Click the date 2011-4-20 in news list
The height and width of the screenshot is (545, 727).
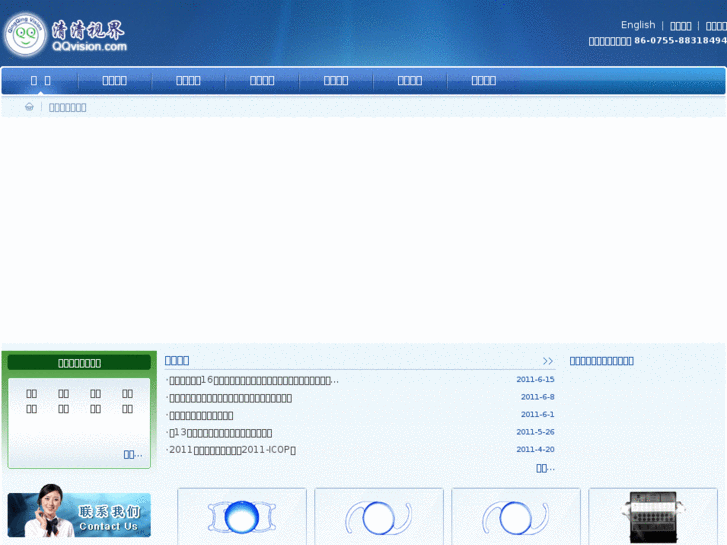click(x=535, y=449)
